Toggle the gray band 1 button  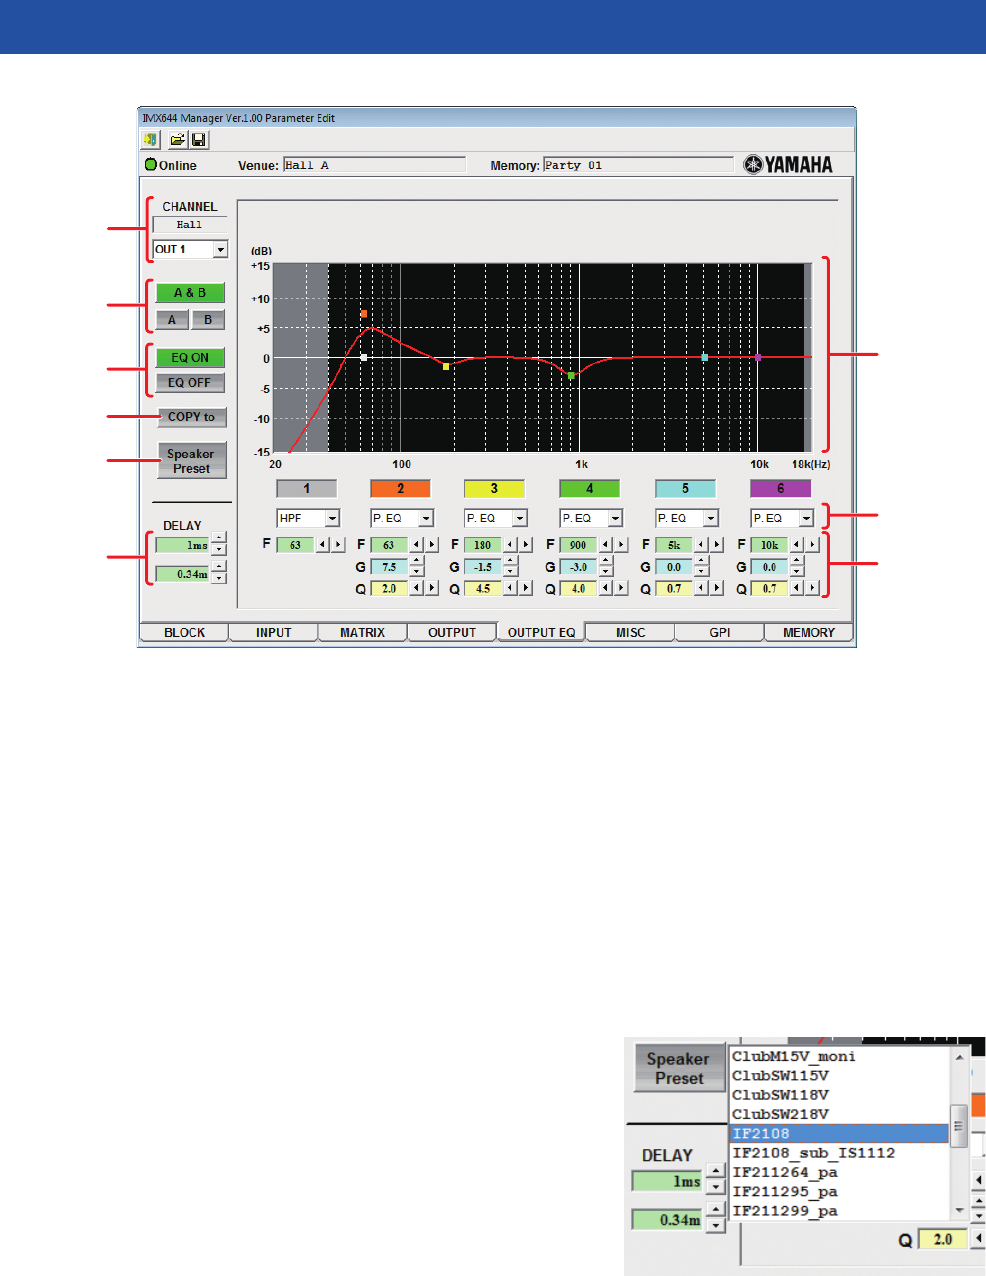point(306,489)
